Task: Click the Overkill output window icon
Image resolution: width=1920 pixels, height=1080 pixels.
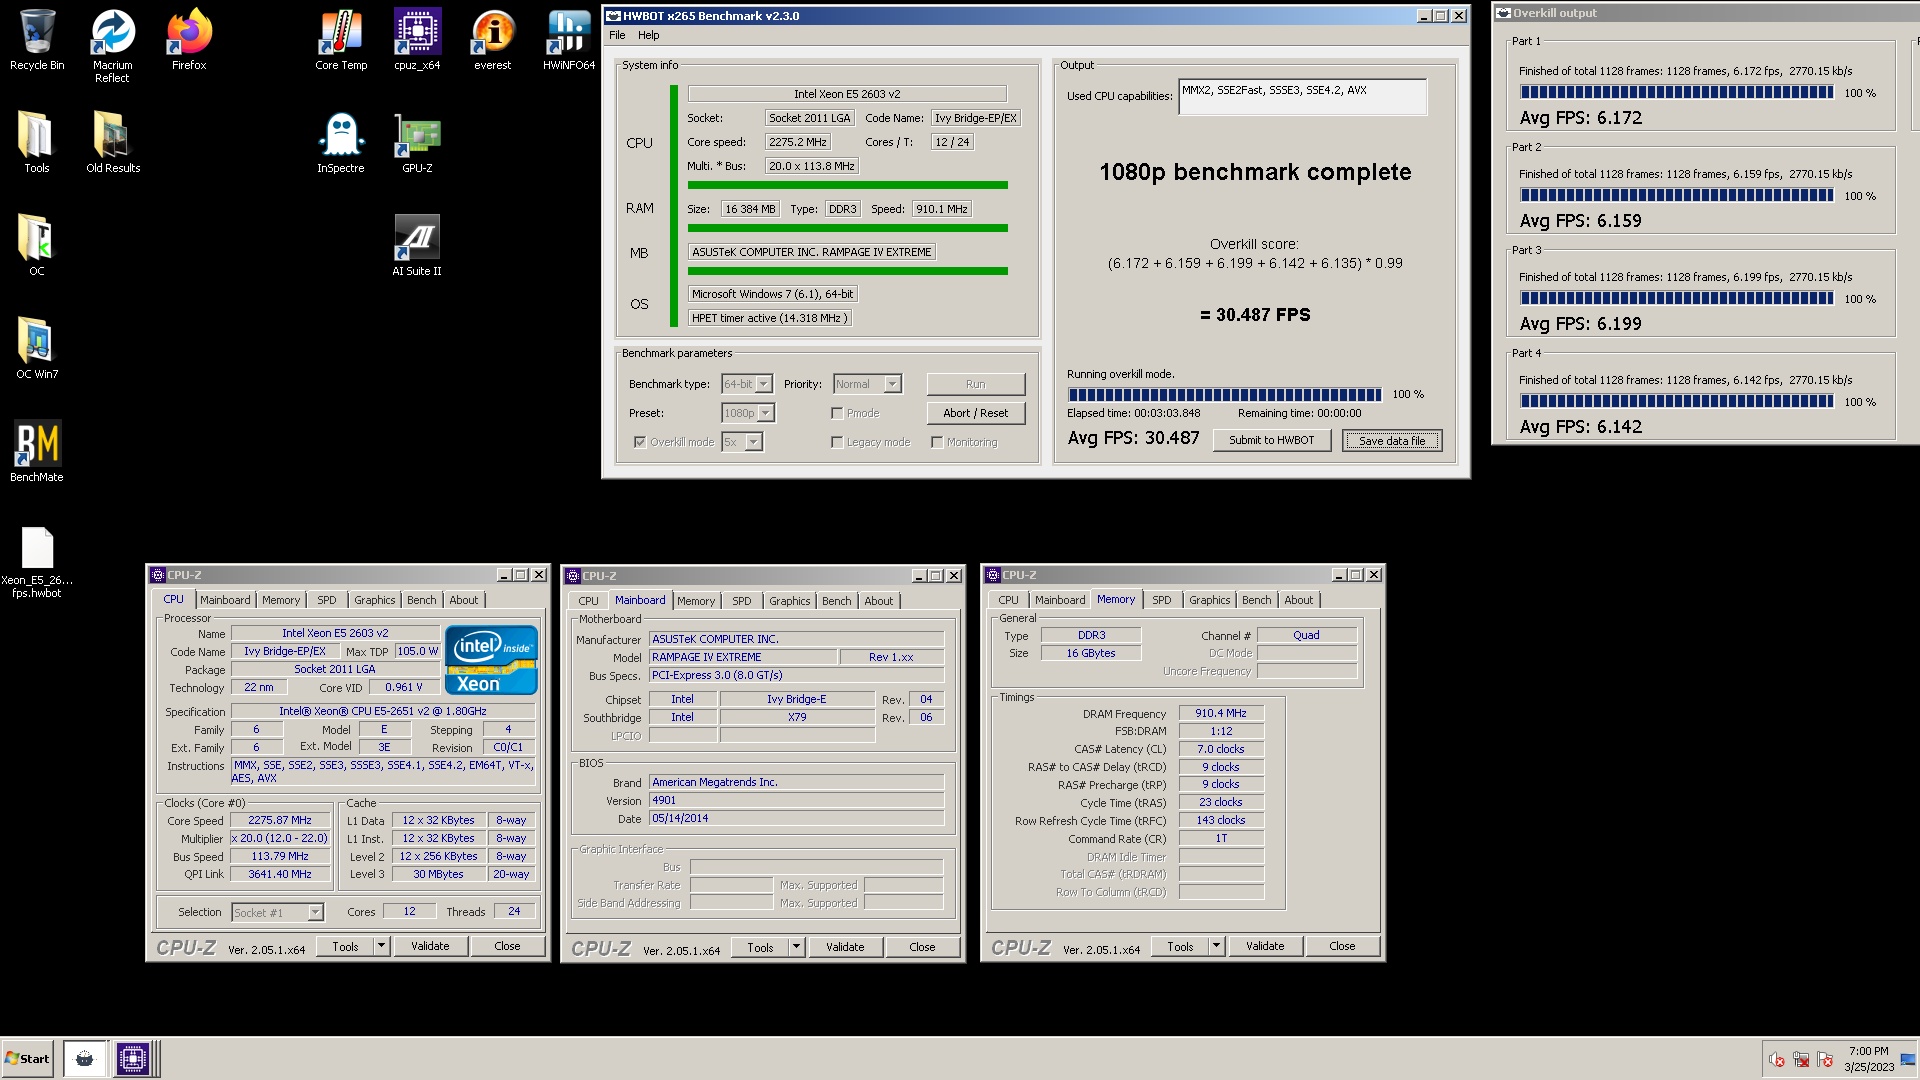Action: [x=1502, y=13]
